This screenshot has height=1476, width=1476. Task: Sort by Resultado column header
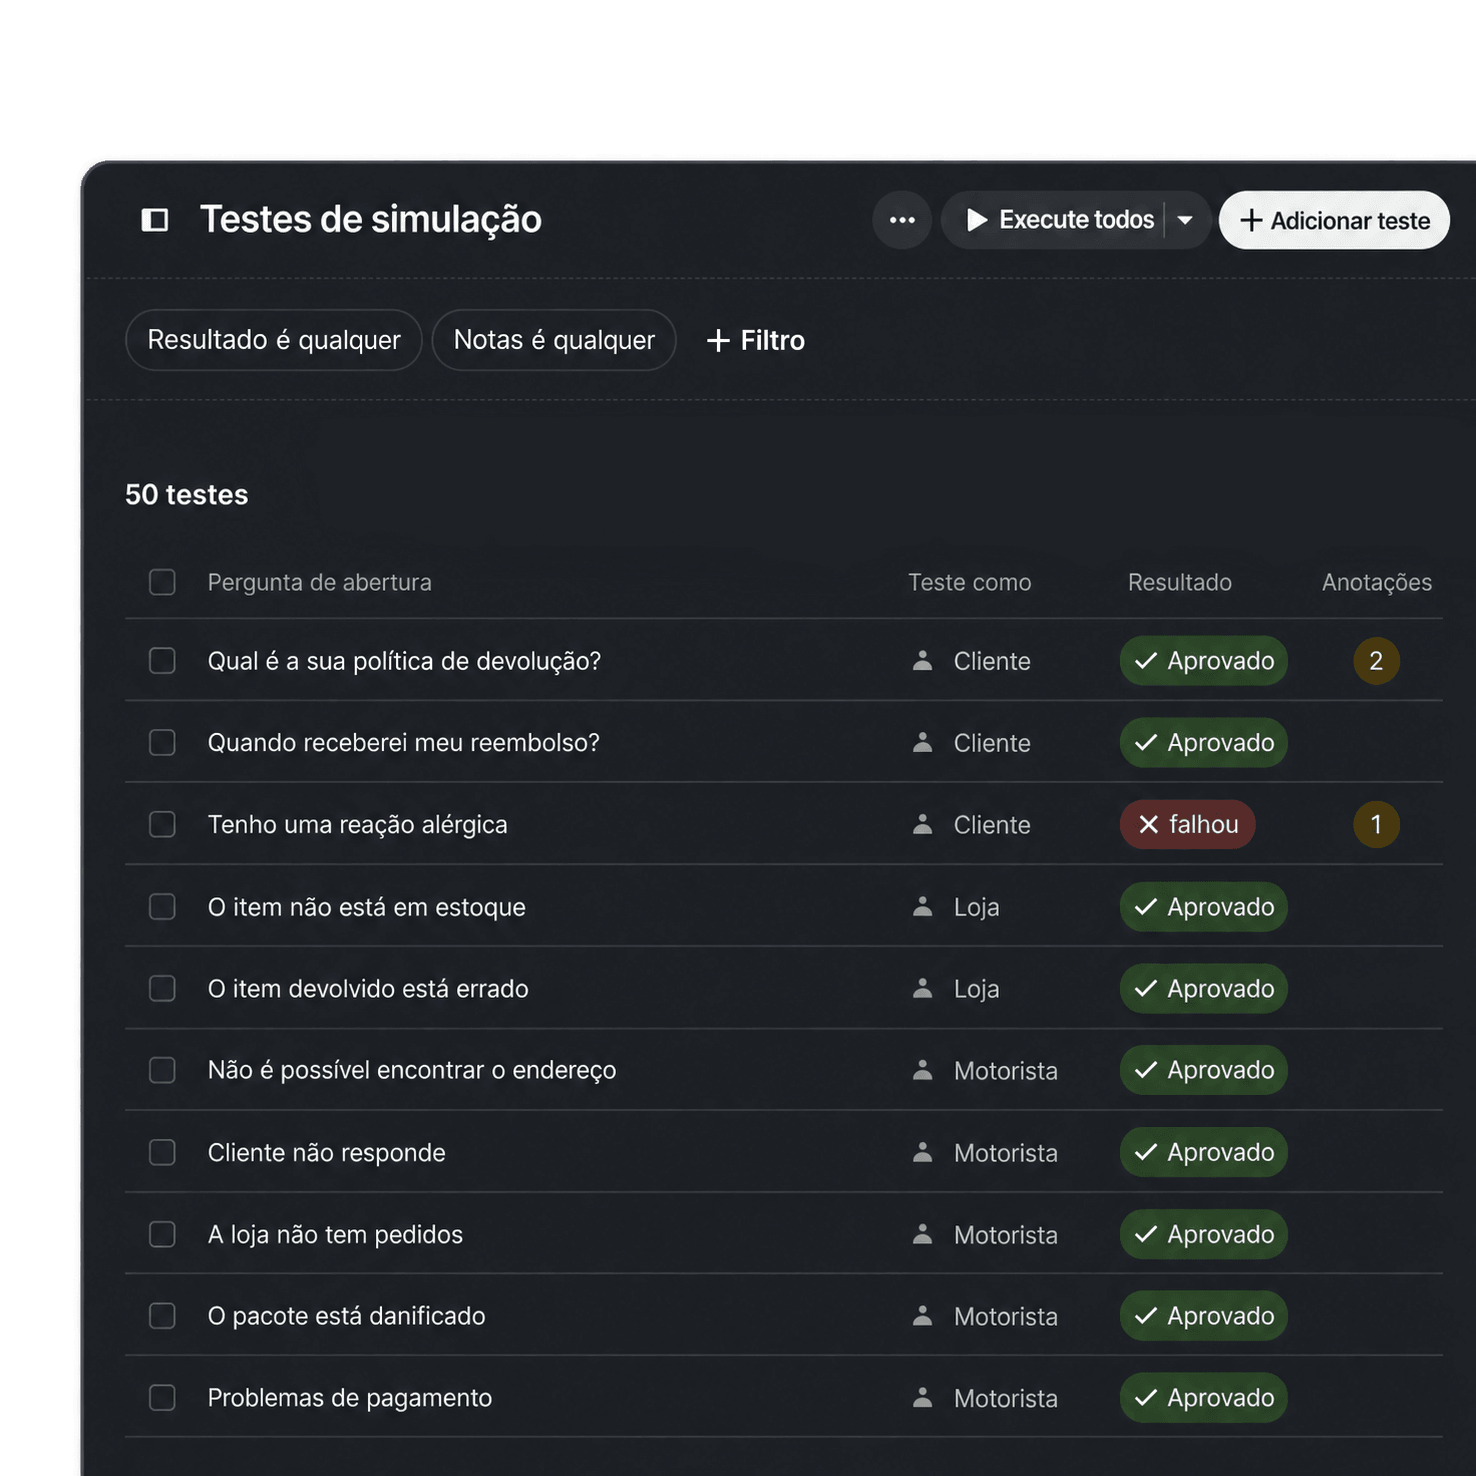pyautogui.click(x=1180, y=582)
